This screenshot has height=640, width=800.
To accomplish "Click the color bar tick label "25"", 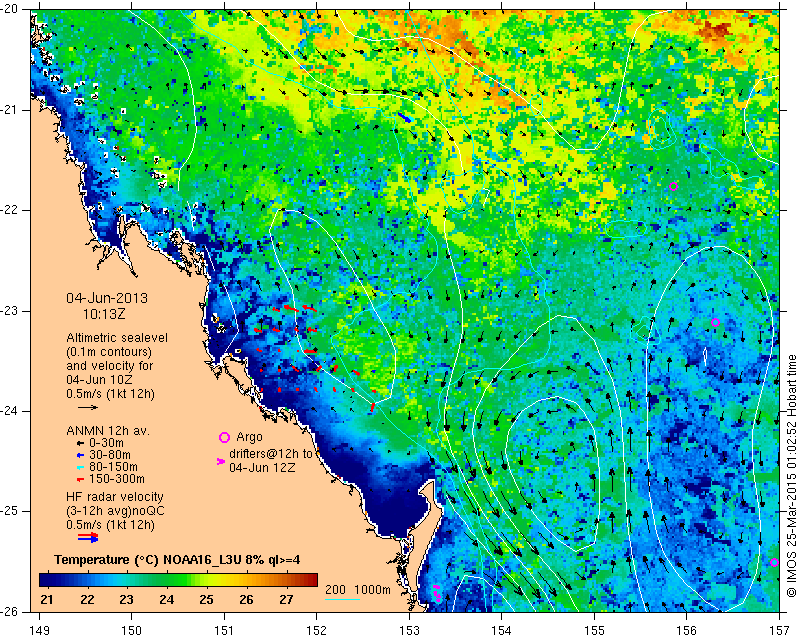I will coord(206,599).
